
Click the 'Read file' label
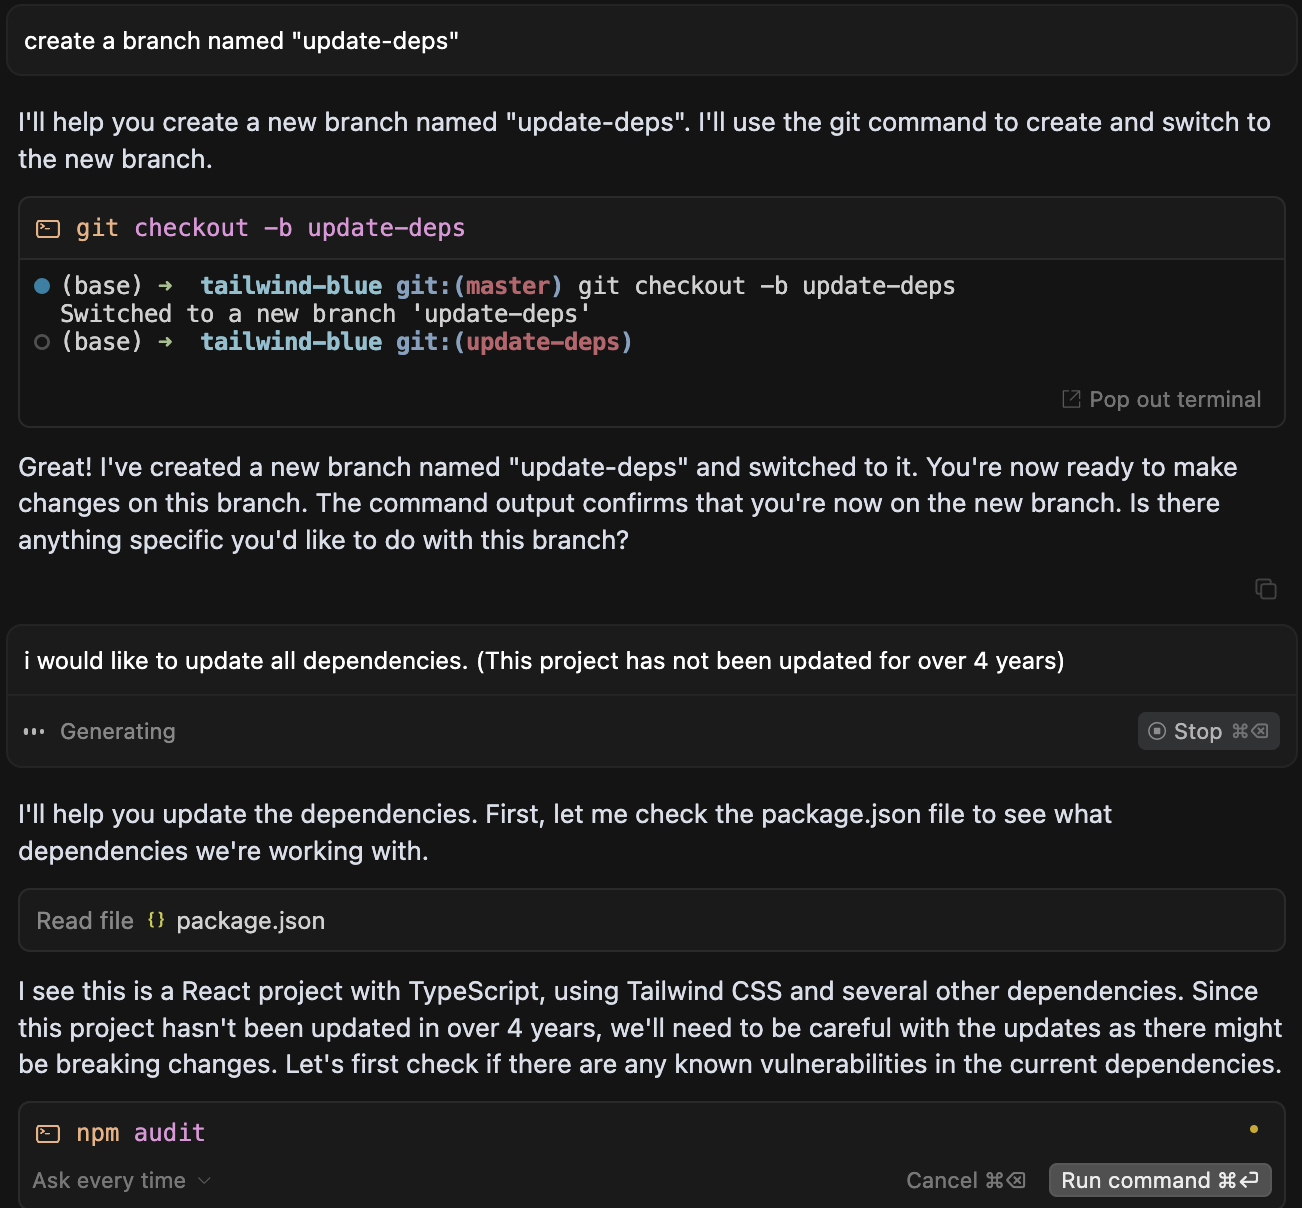click(85, 921)
